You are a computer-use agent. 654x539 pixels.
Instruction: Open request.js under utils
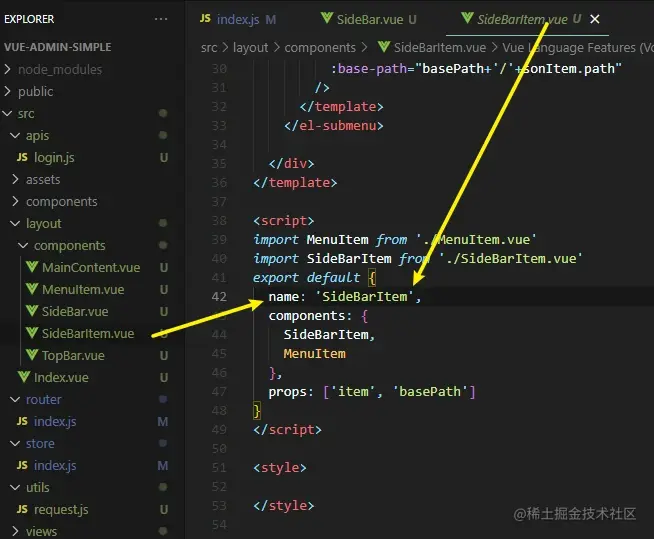pyautogui.click(x=61, y=510)
